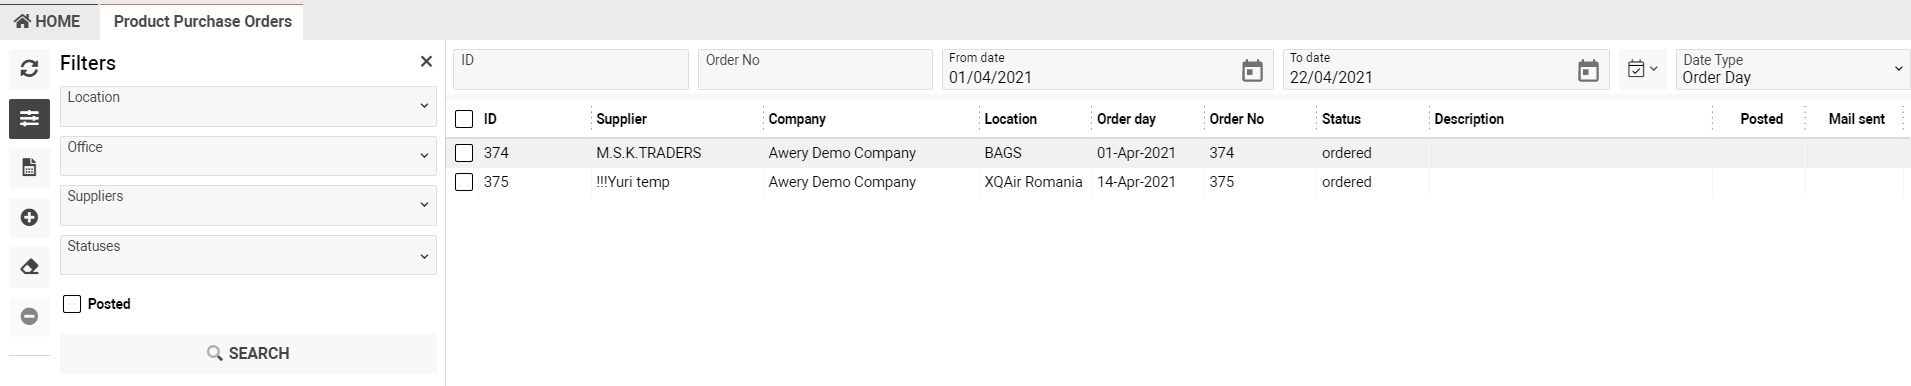Click the SEARCH button
Image resolution: width=1911 pixels, height=386 pixels.
(248, 353)
